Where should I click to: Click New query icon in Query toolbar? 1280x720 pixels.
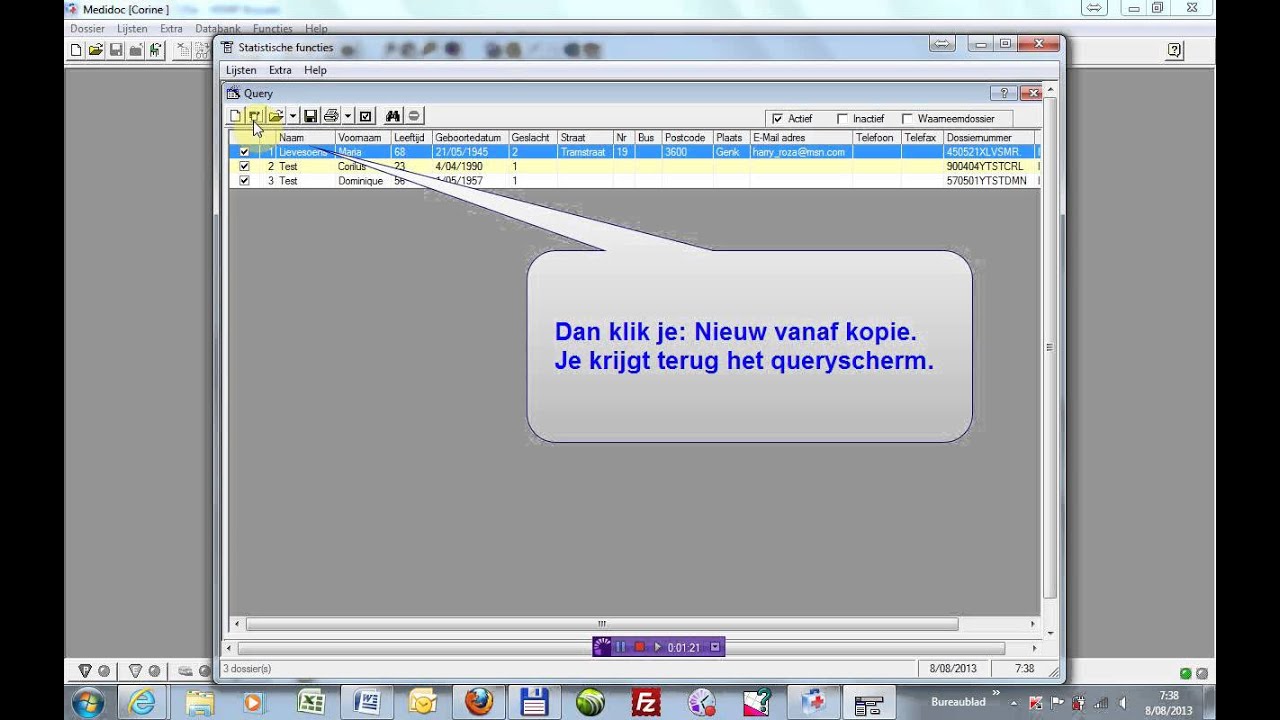tap(236, 116)
